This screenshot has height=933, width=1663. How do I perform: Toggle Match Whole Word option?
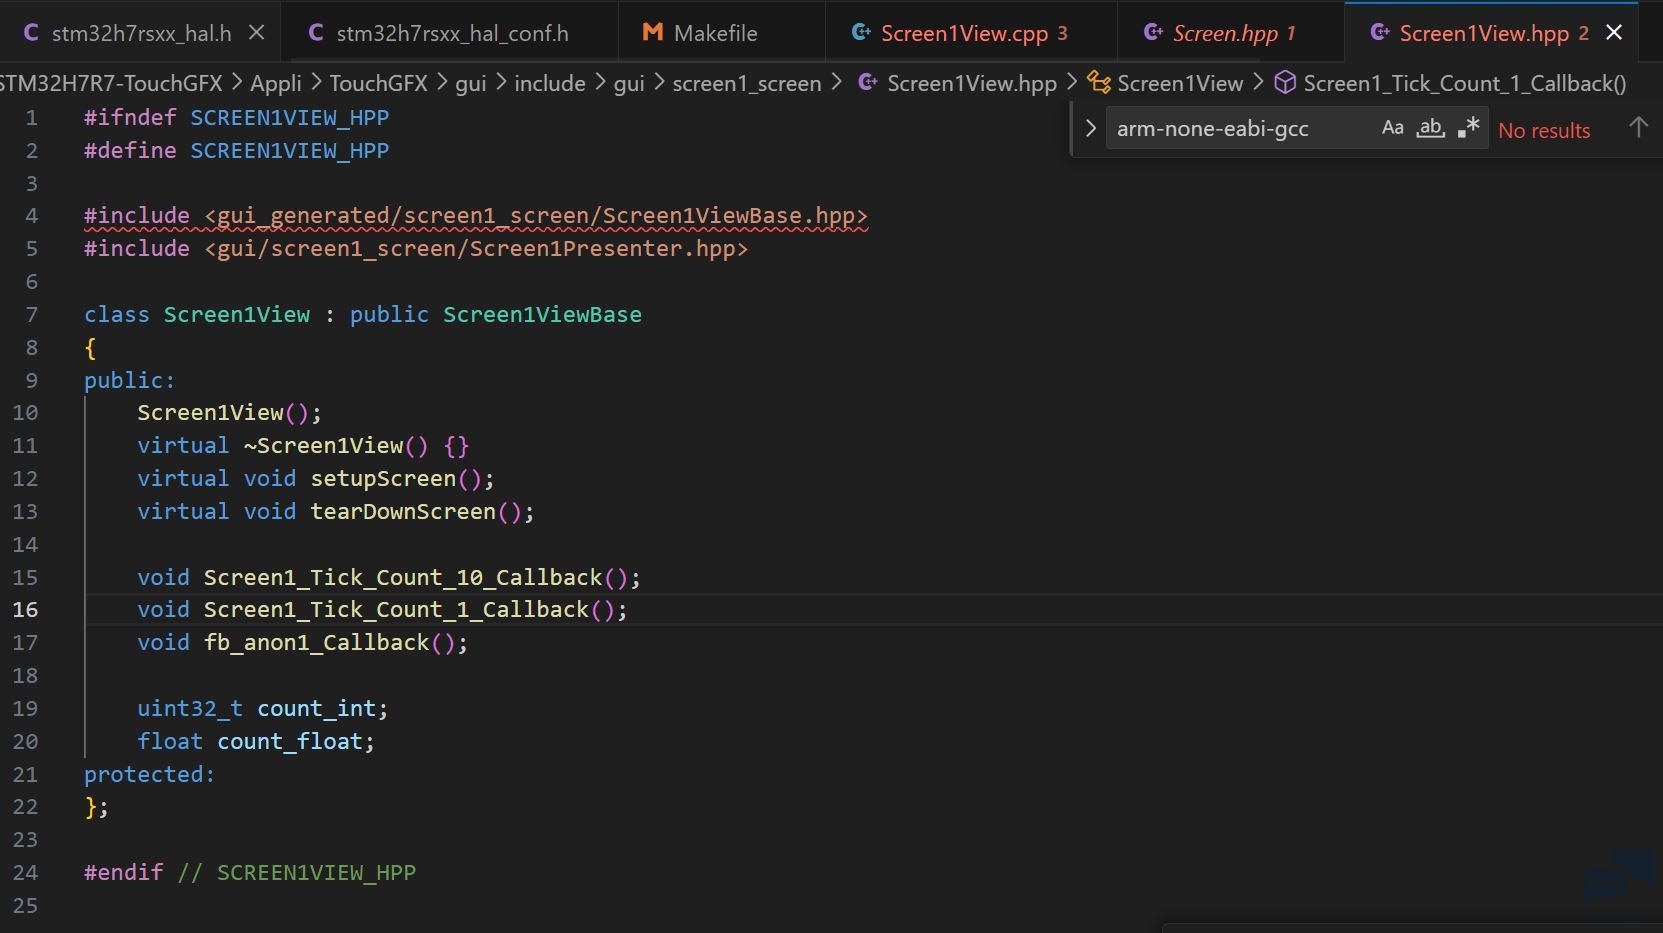(1430, 128)
